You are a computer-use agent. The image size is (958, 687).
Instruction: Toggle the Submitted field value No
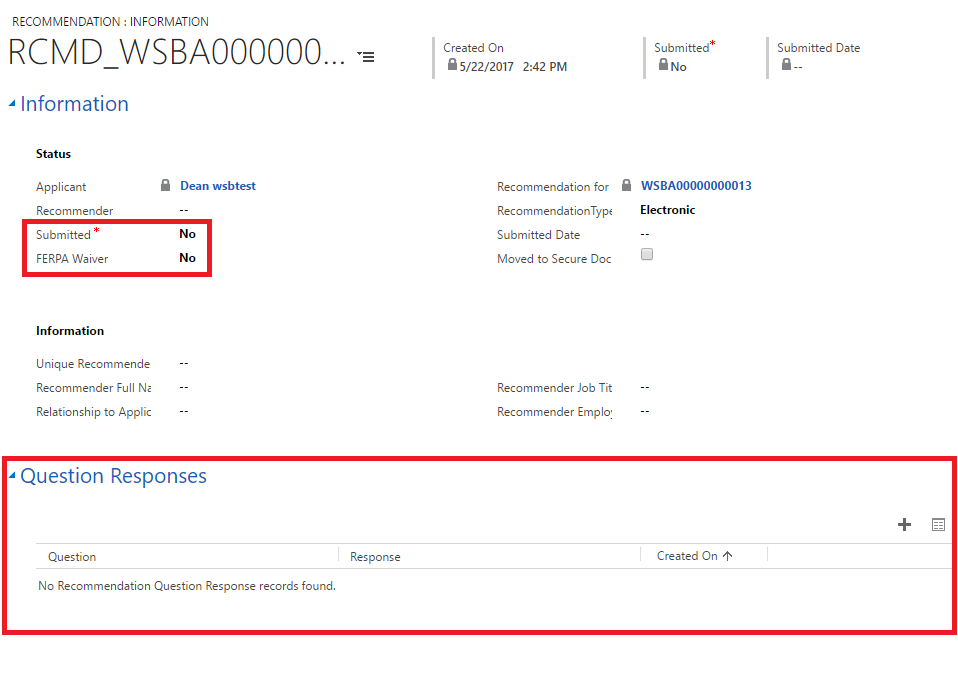[x=187, y=234]
